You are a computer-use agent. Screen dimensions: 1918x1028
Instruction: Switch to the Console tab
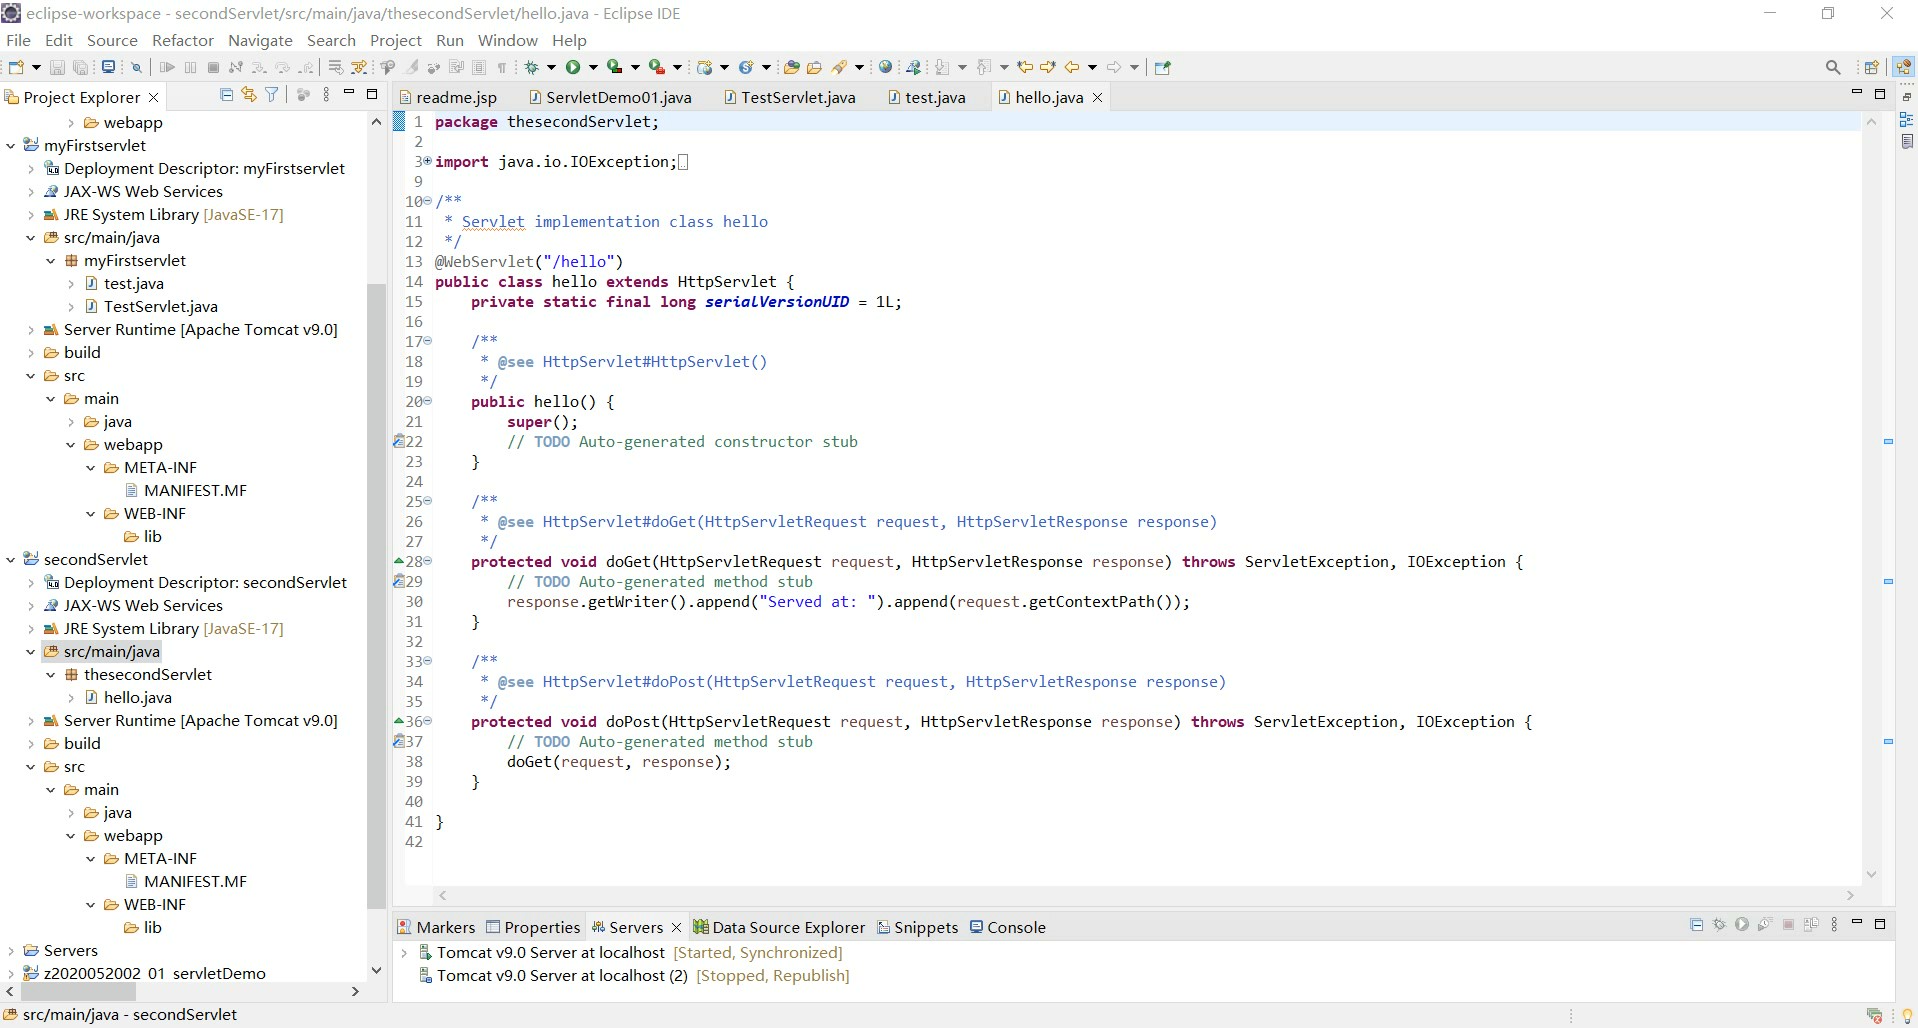click(x=1008, y=927)
